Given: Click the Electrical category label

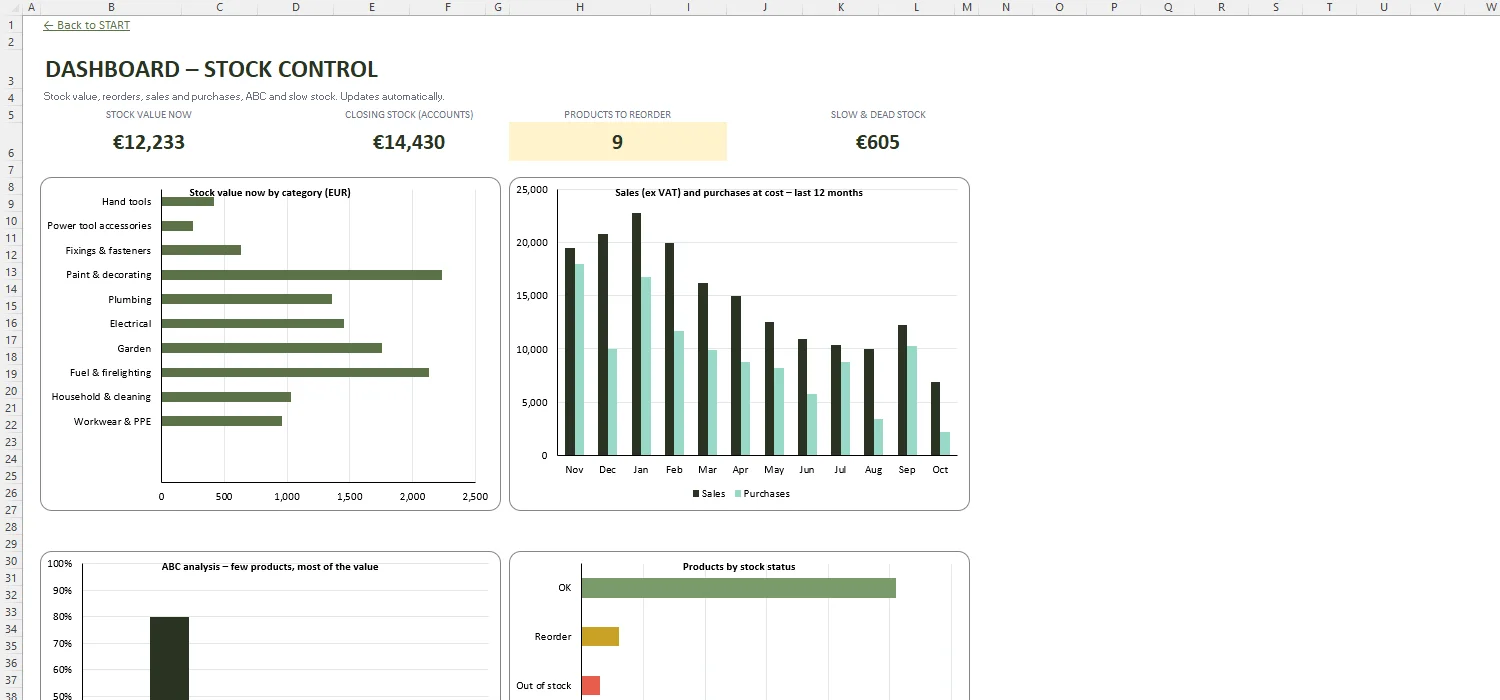Looking at the screenshot, I should pos(131,324).
